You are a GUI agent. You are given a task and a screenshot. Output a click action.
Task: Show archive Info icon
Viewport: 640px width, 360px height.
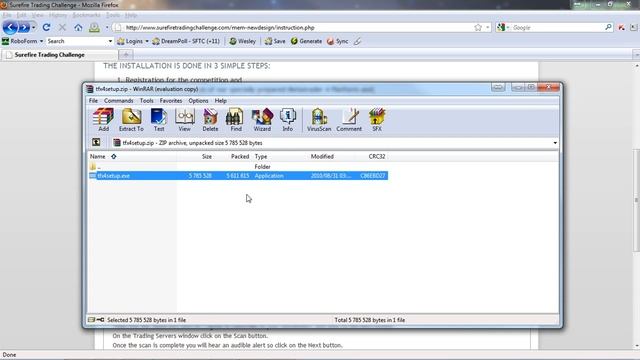pos(288,120)
